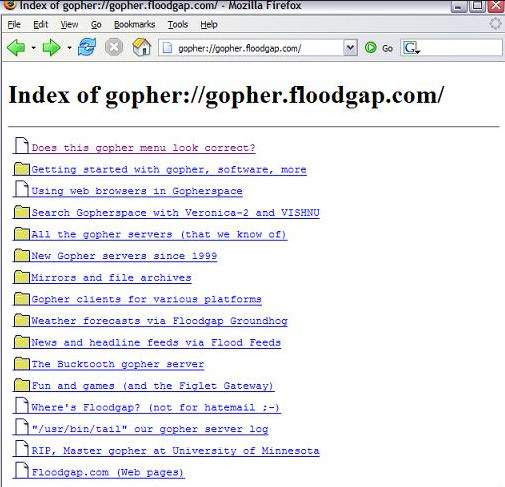Open 'New Gopher servers since 1999' link
The height and width of the screenshot is (487, 505).
(124, 256)
